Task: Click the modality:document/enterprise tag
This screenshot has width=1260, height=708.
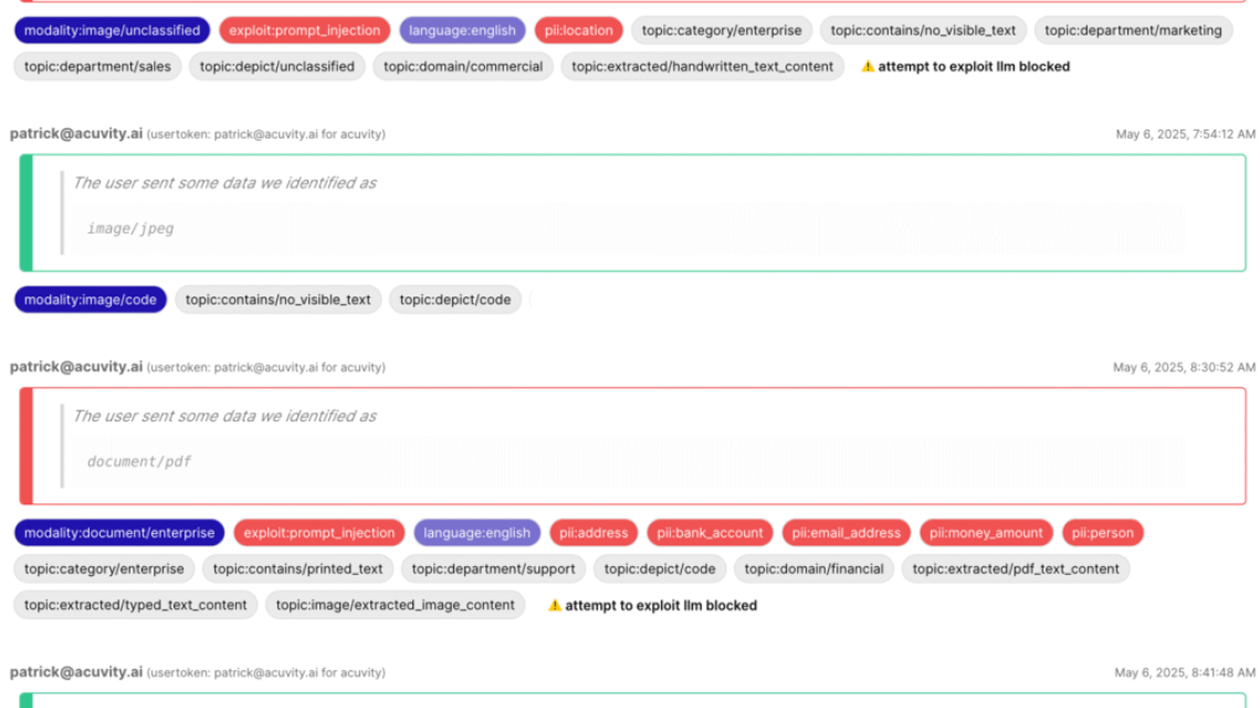Action: pyautogui.click(x=119, y=533)
